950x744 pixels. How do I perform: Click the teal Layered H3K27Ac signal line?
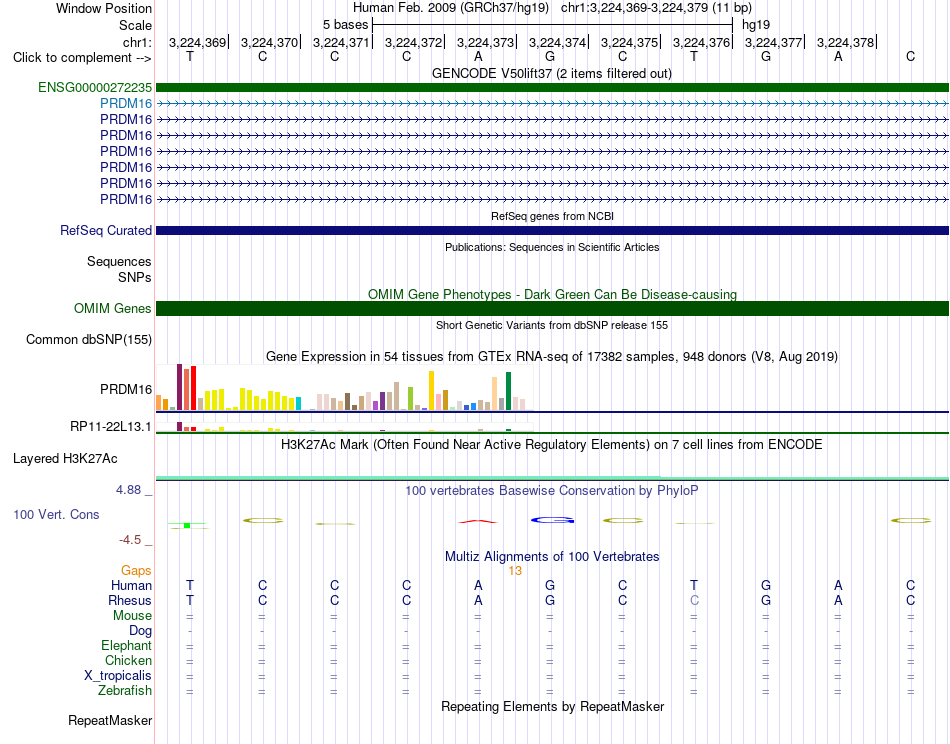pos(552,478)
